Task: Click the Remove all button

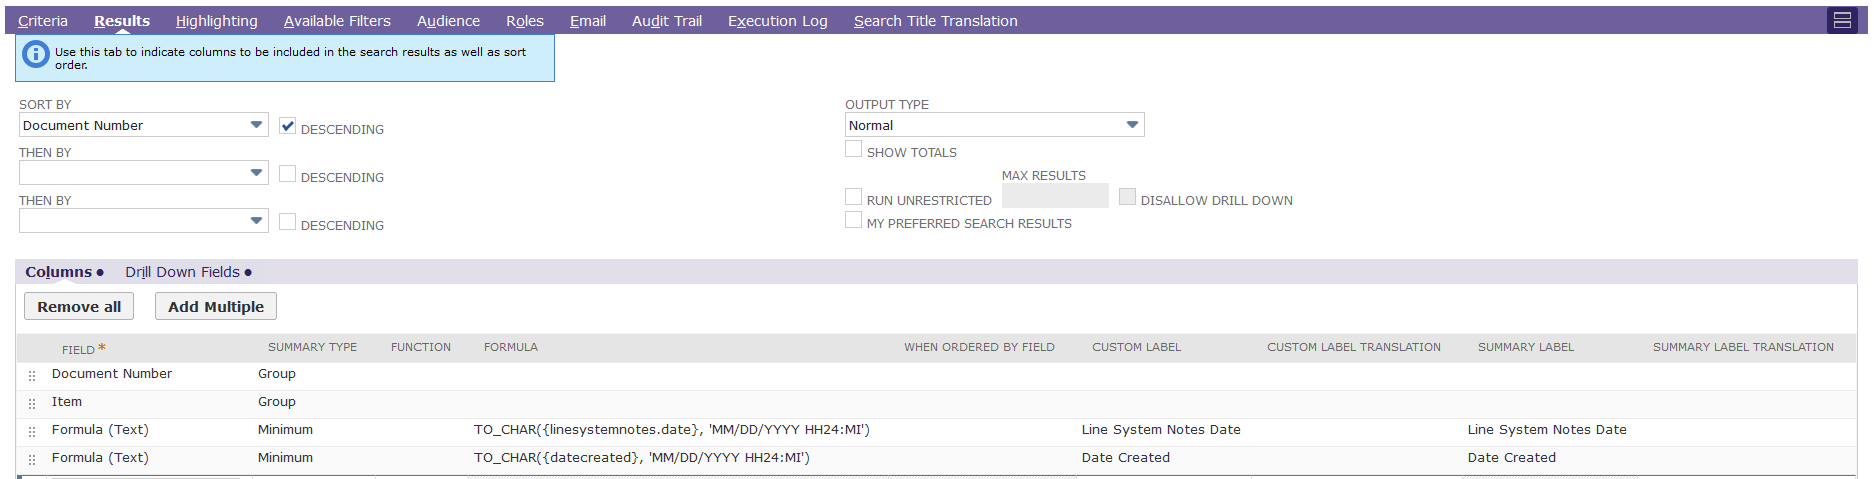Action: (x=79, y=306)
